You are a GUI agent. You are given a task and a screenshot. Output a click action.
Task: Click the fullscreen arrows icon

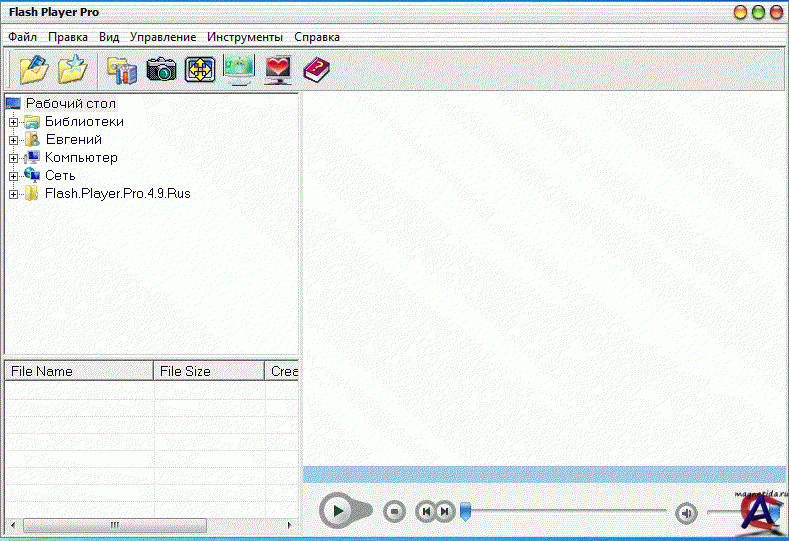(200, 69)
